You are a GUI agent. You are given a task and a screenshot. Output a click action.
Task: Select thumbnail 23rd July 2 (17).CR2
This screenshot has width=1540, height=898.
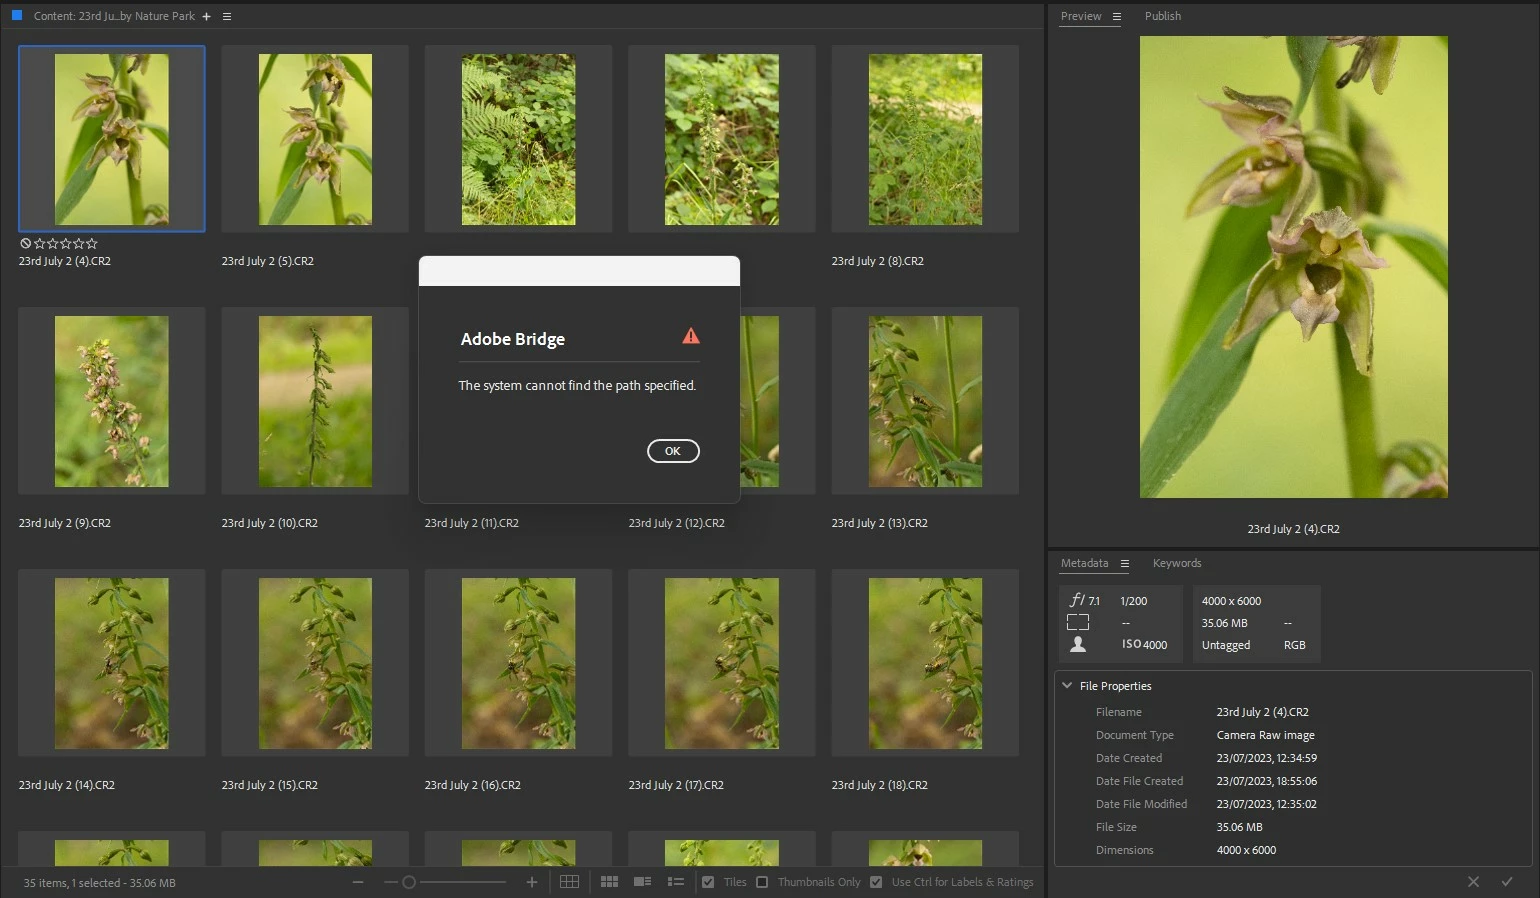[x=721, y=663]
